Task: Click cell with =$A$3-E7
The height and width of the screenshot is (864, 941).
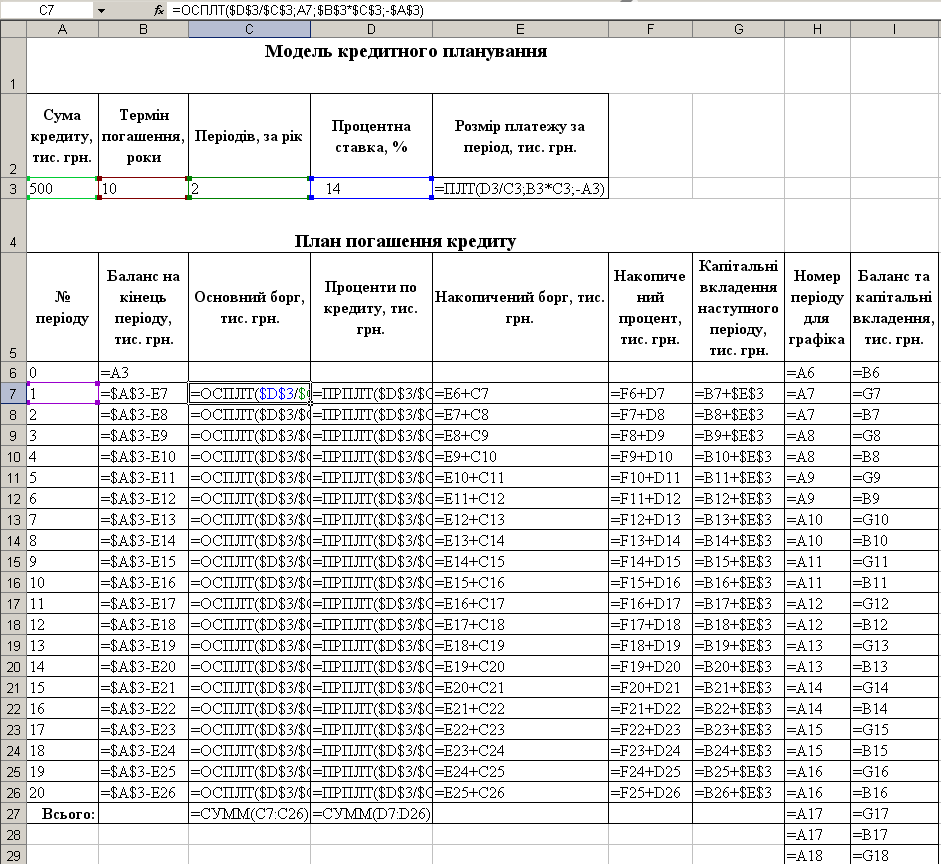Action: [x=143, y=394]
